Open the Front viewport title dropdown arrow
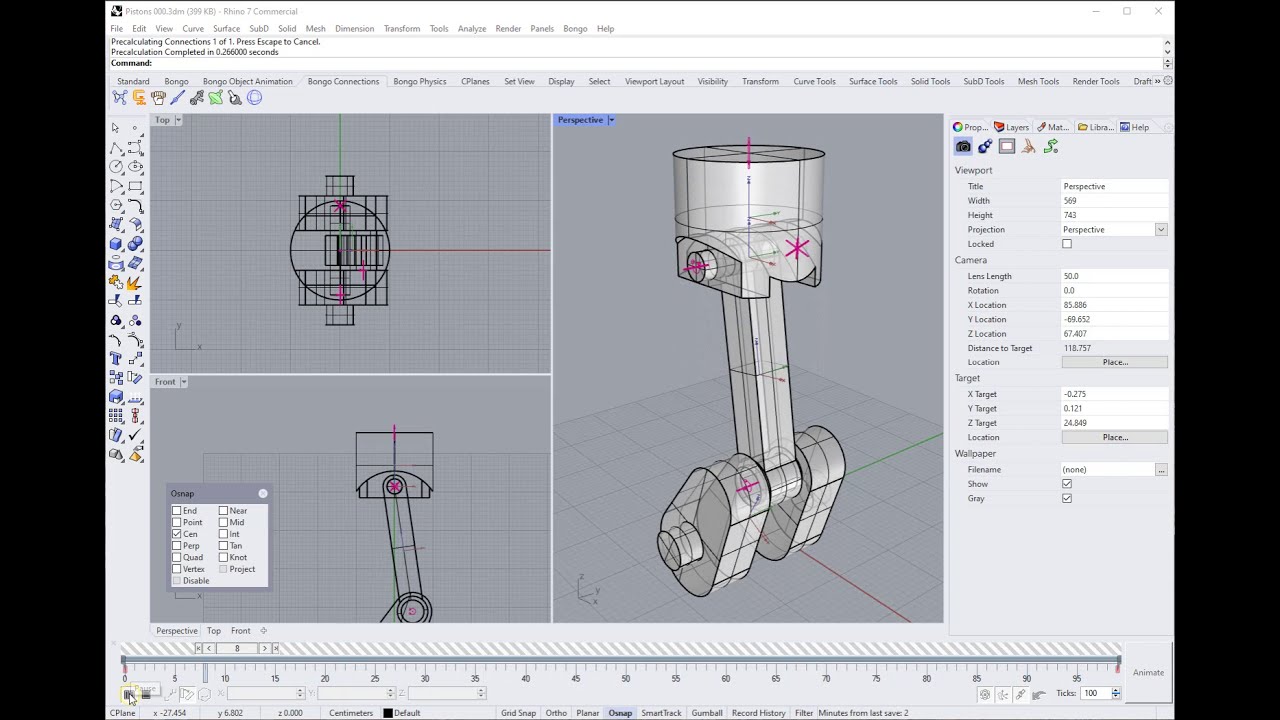Image resolution: width=1280 pixels, height=720 pixels. (x=184, y=382)
